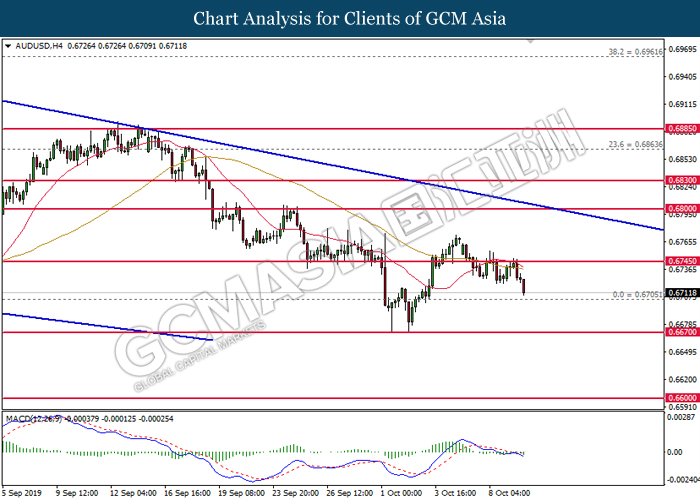The width and height of the screenshot is (700, 500).
Task: Click the 0.65910 price axis value
Action: click(682, 407)
